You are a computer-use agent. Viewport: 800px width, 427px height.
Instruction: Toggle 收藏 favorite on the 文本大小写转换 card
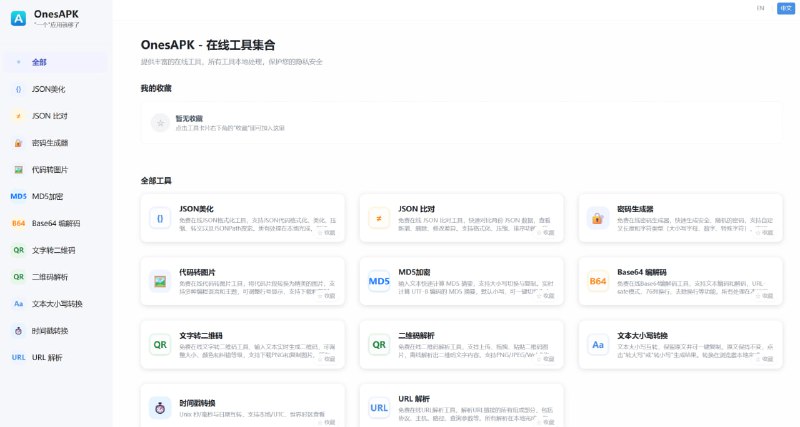764,359
